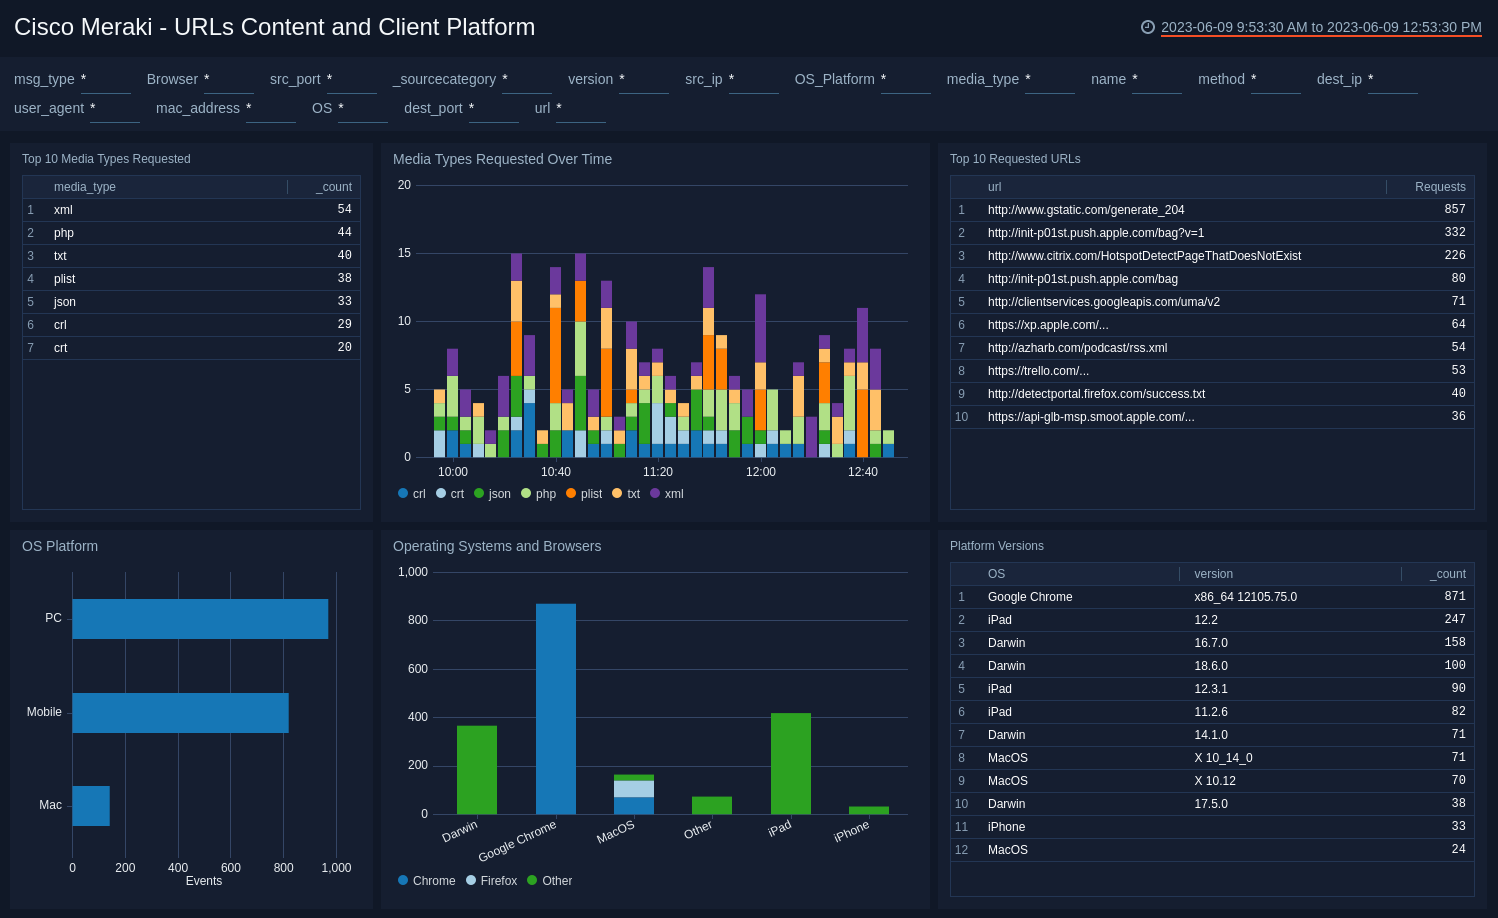Hide the Firefox series in legend
Image resolution: width=1498 pixels, height=918 pixels.
coord(491,881)
